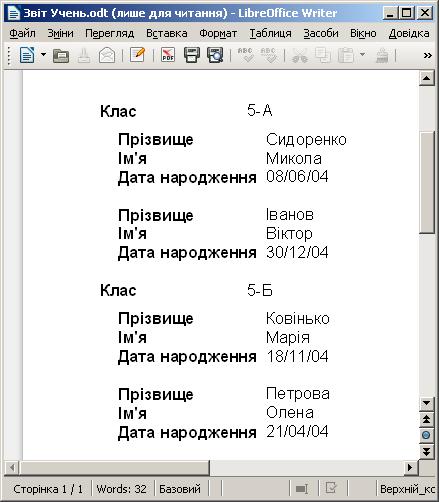This screenshot has height=502, width=439.
Task: Open the Таблиця menu
Action: (270, 33)
